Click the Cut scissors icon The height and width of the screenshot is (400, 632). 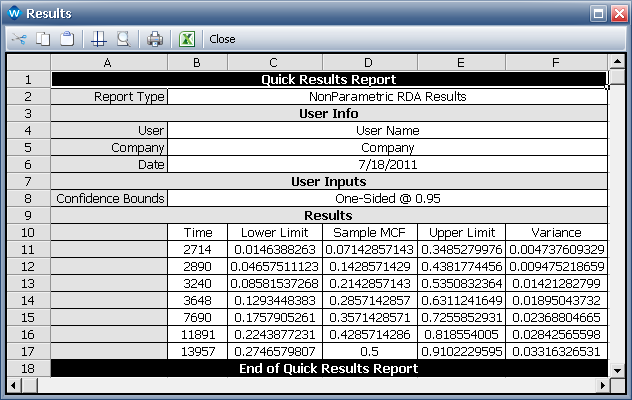point(19,40)
